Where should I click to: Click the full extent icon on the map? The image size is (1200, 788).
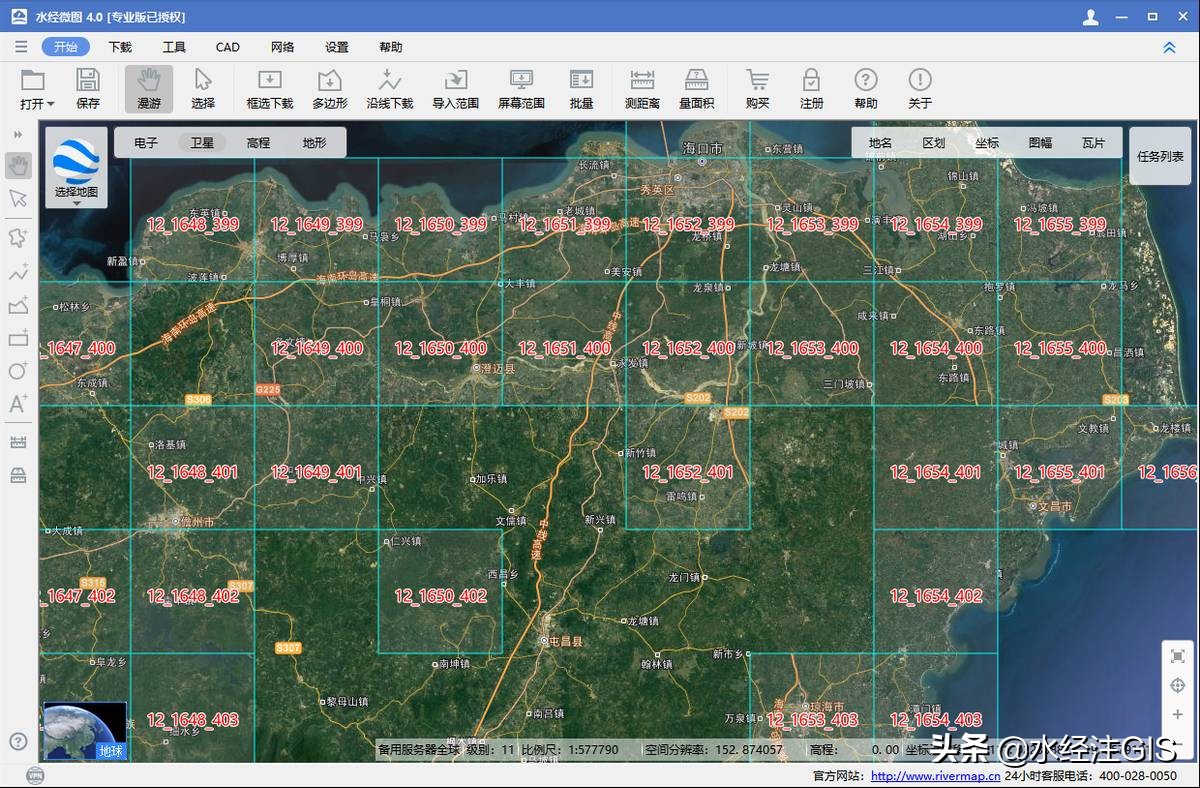(1178, 656)
